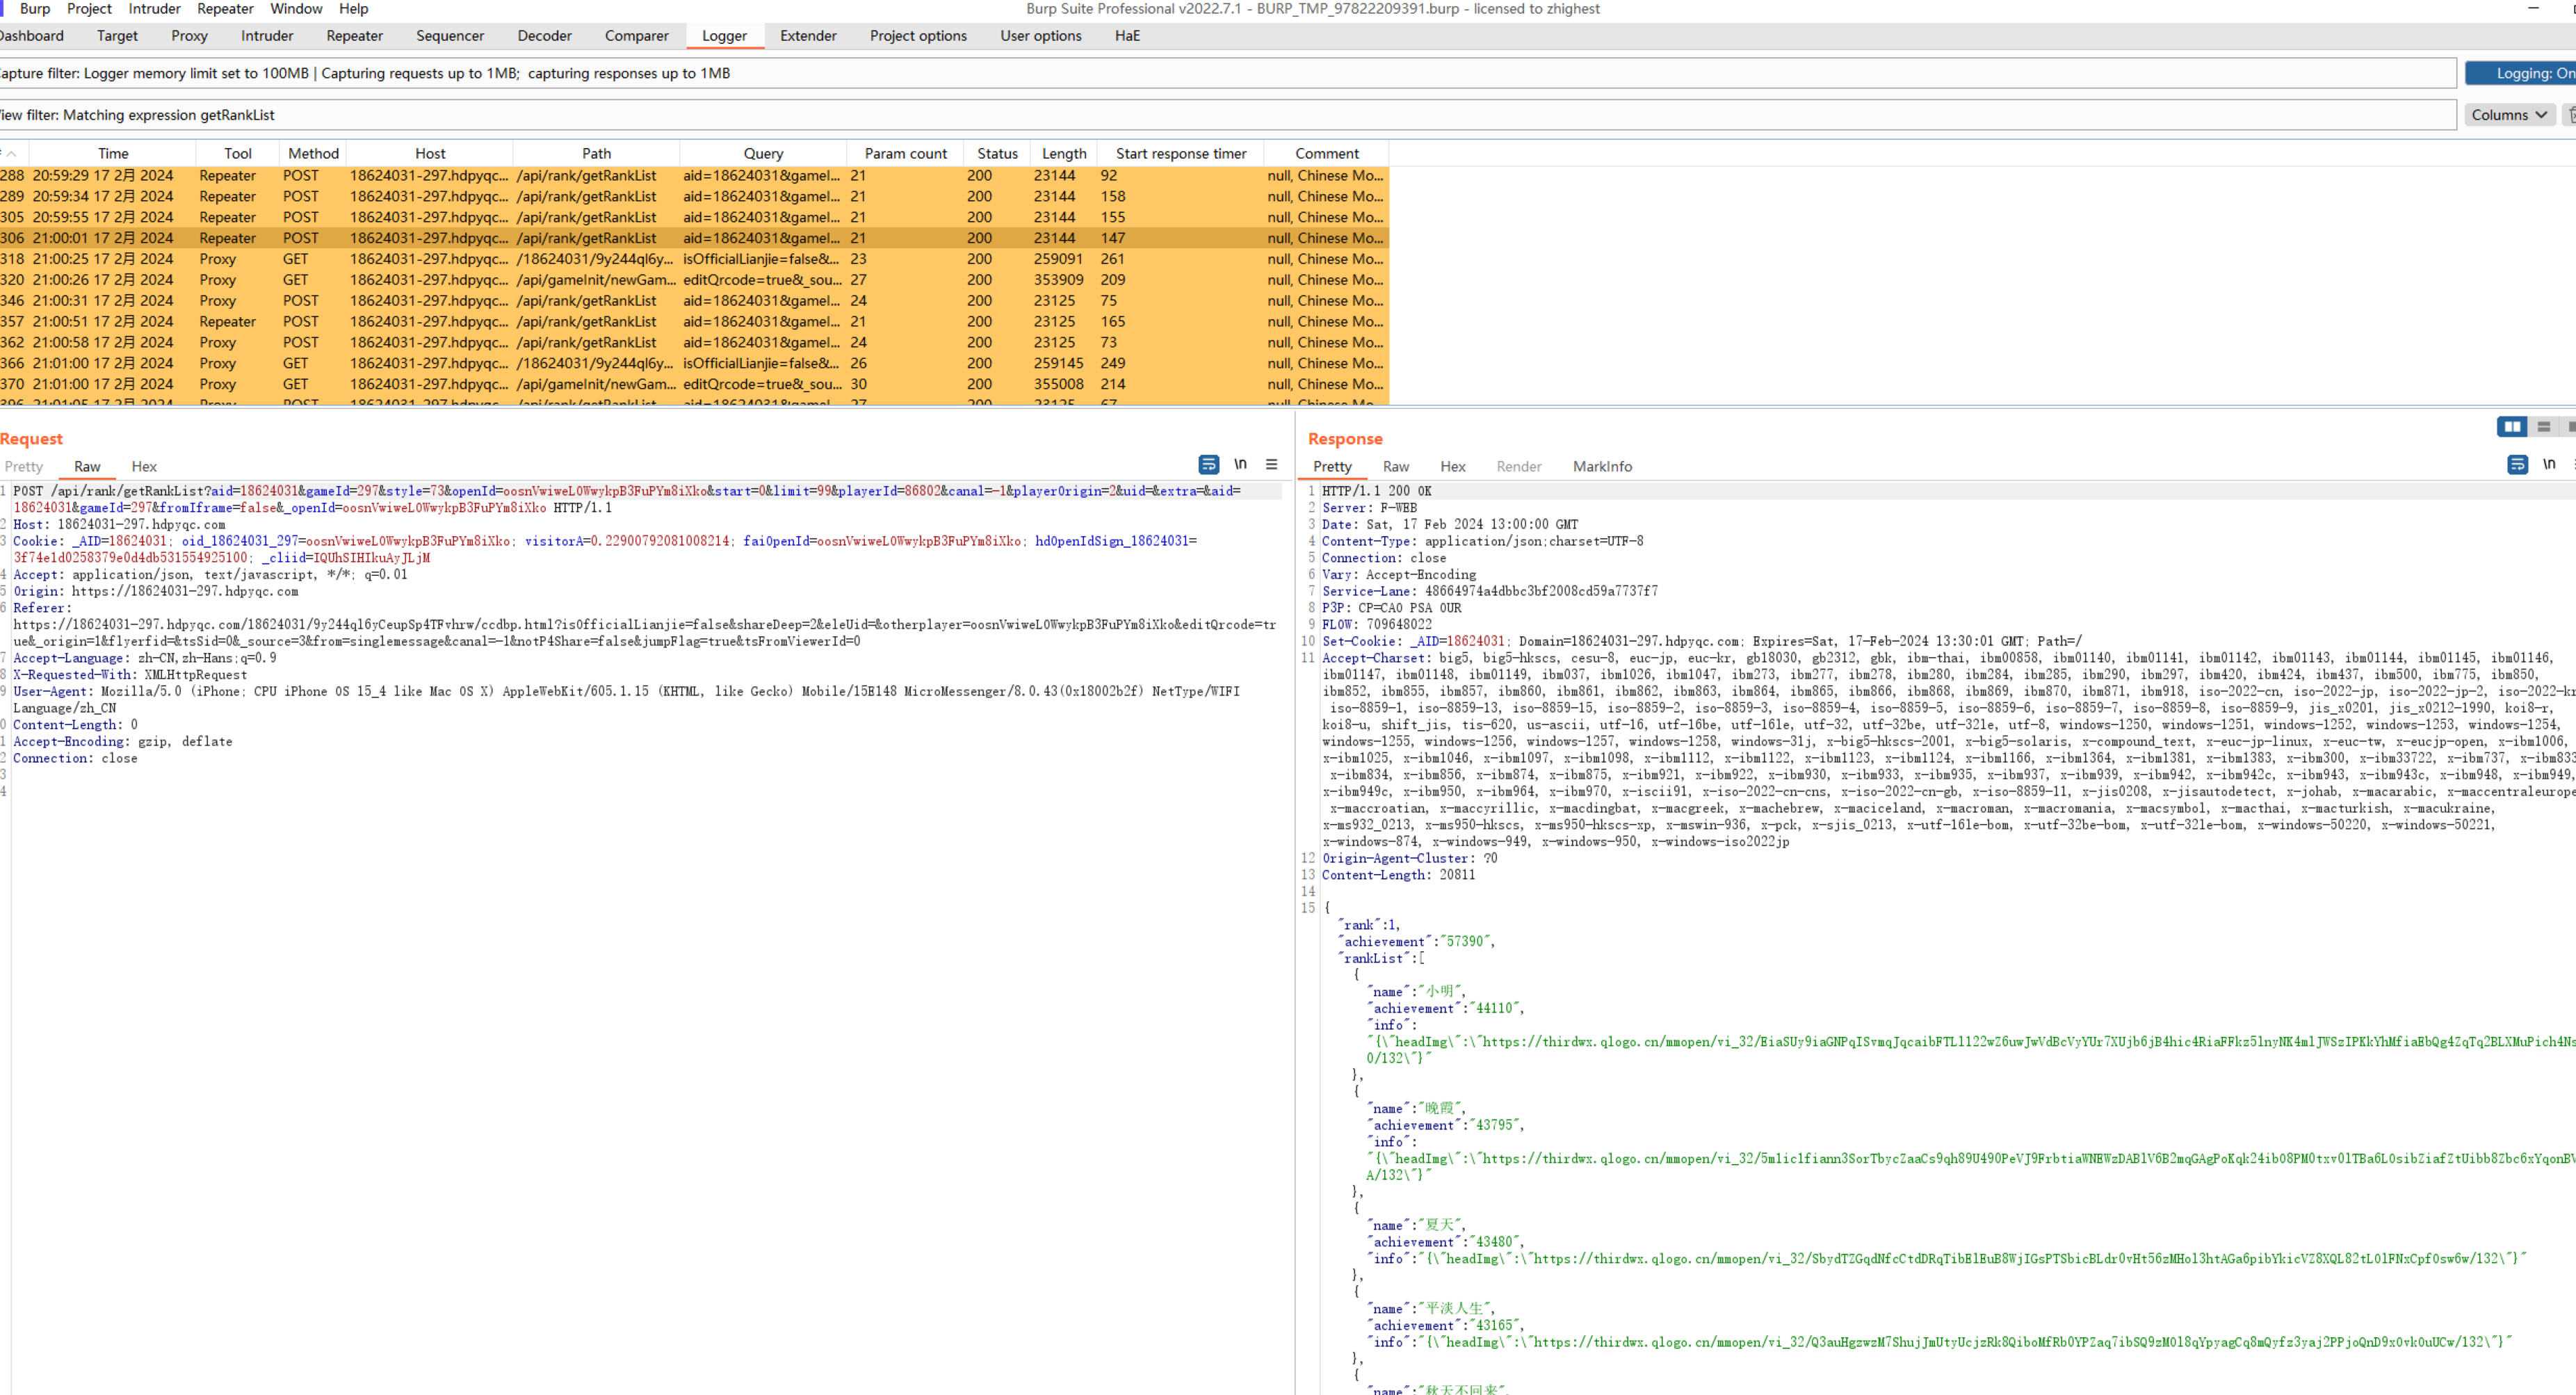
Task: Switch to the Repeater tool tab
Action: point(354,36)
